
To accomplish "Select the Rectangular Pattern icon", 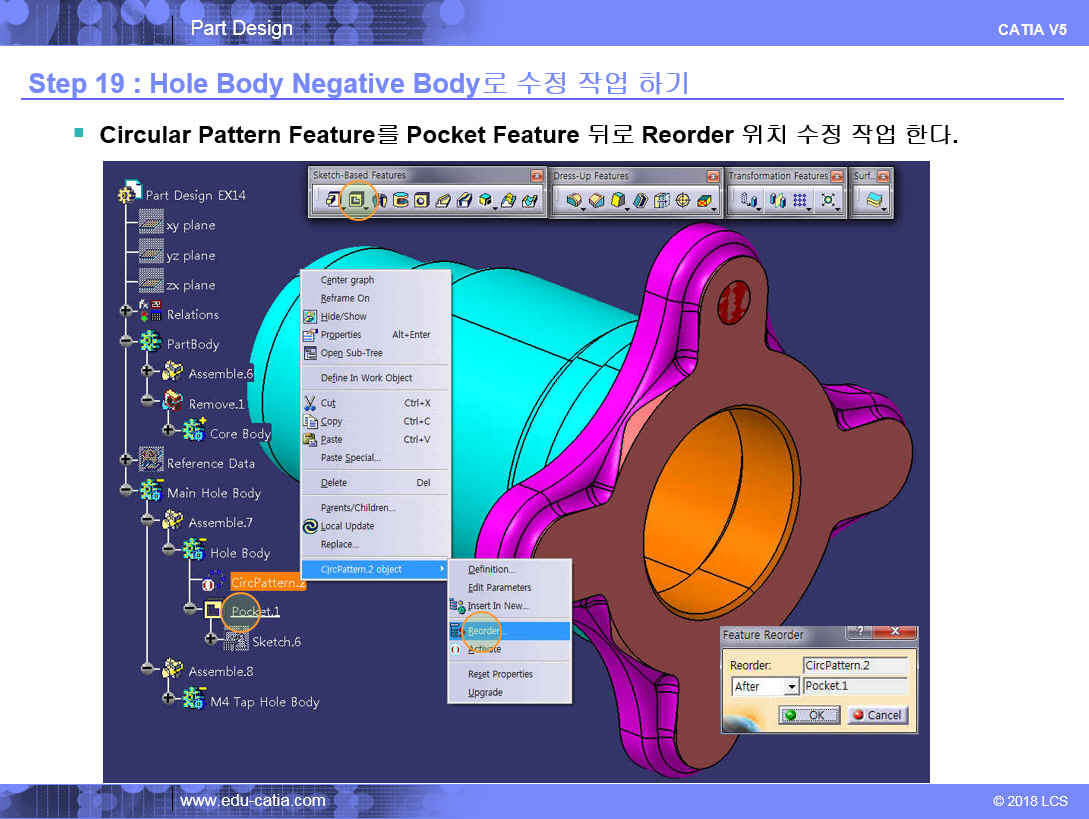I will [x=801, y=201].
